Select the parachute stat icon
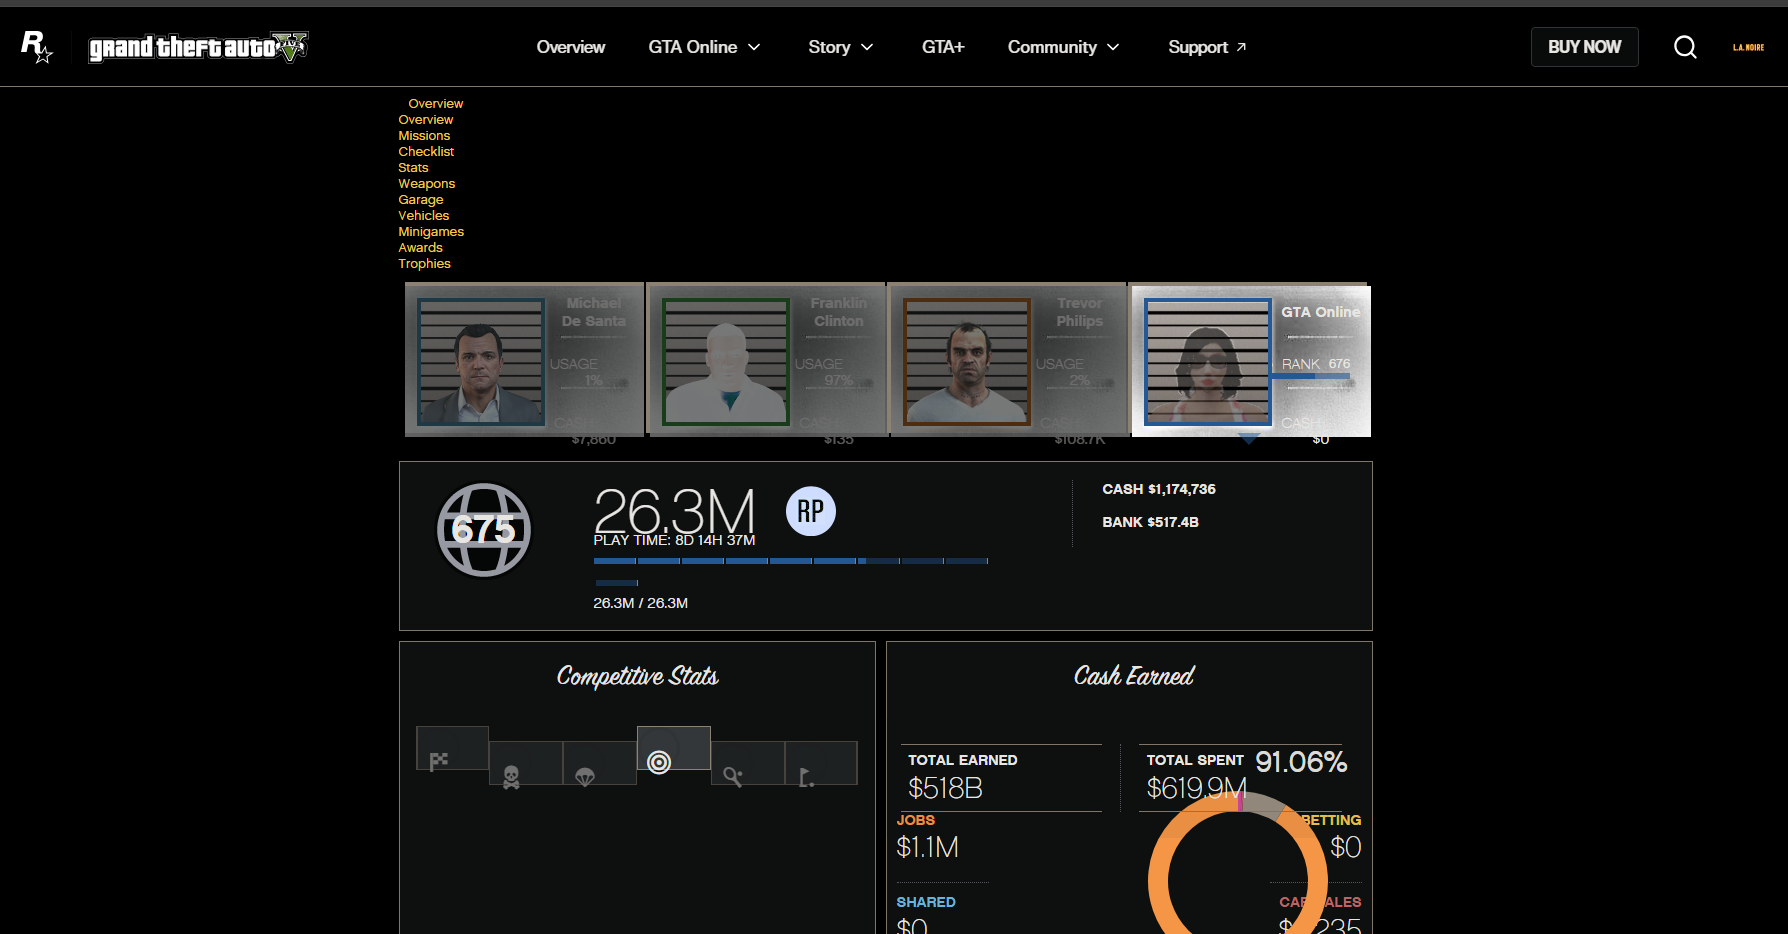Viewport: 1788px width, 934px height. tap(585, 776)
